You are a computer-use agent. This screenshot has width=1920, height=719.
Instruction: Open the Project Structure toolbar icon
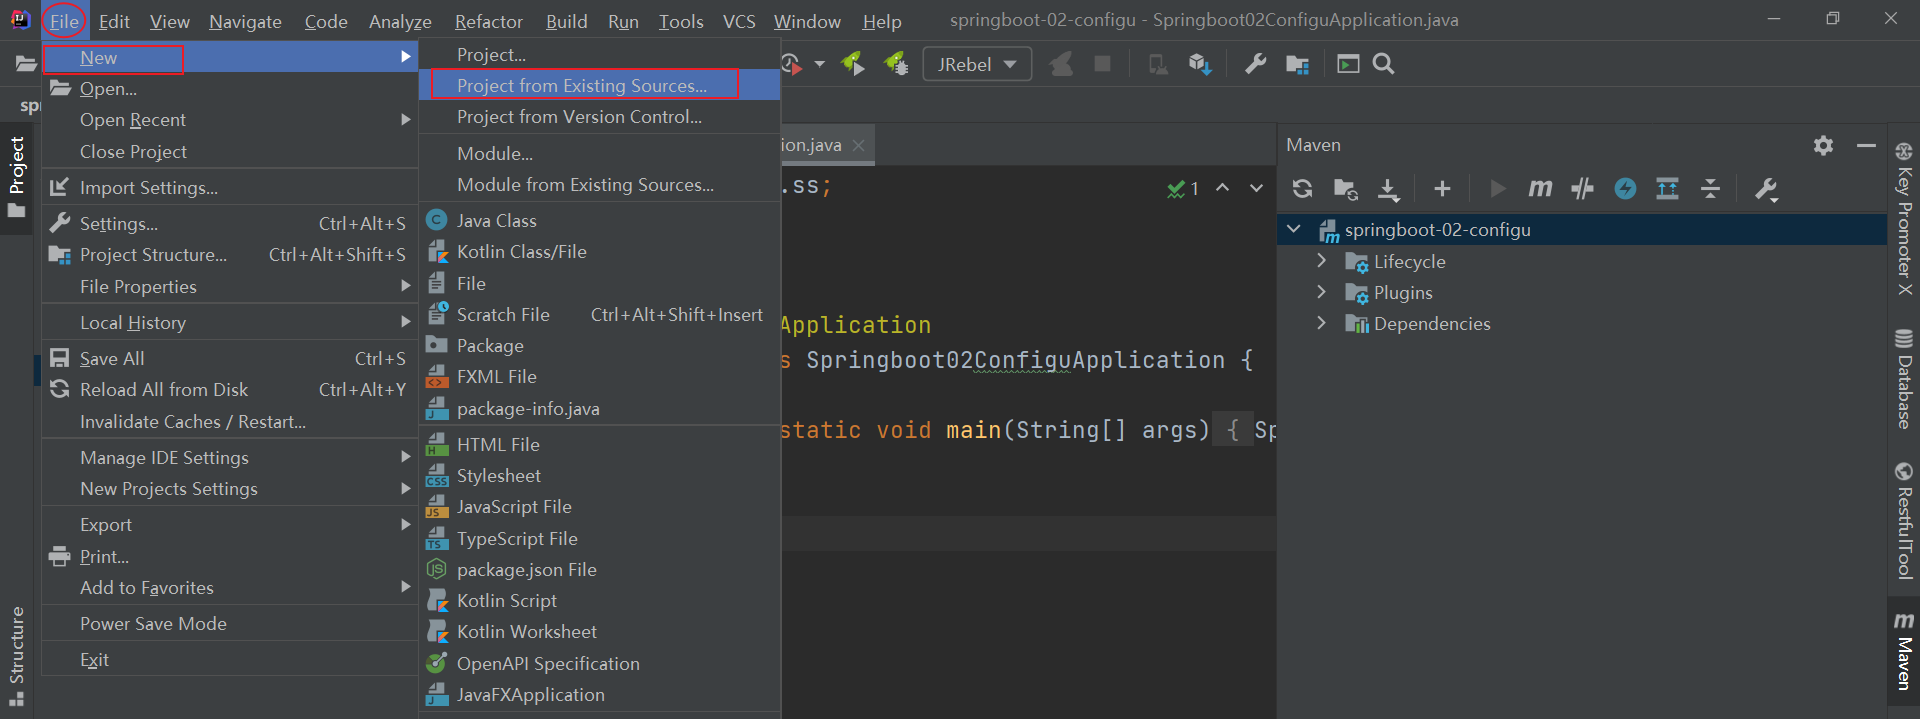[1297, 64]
